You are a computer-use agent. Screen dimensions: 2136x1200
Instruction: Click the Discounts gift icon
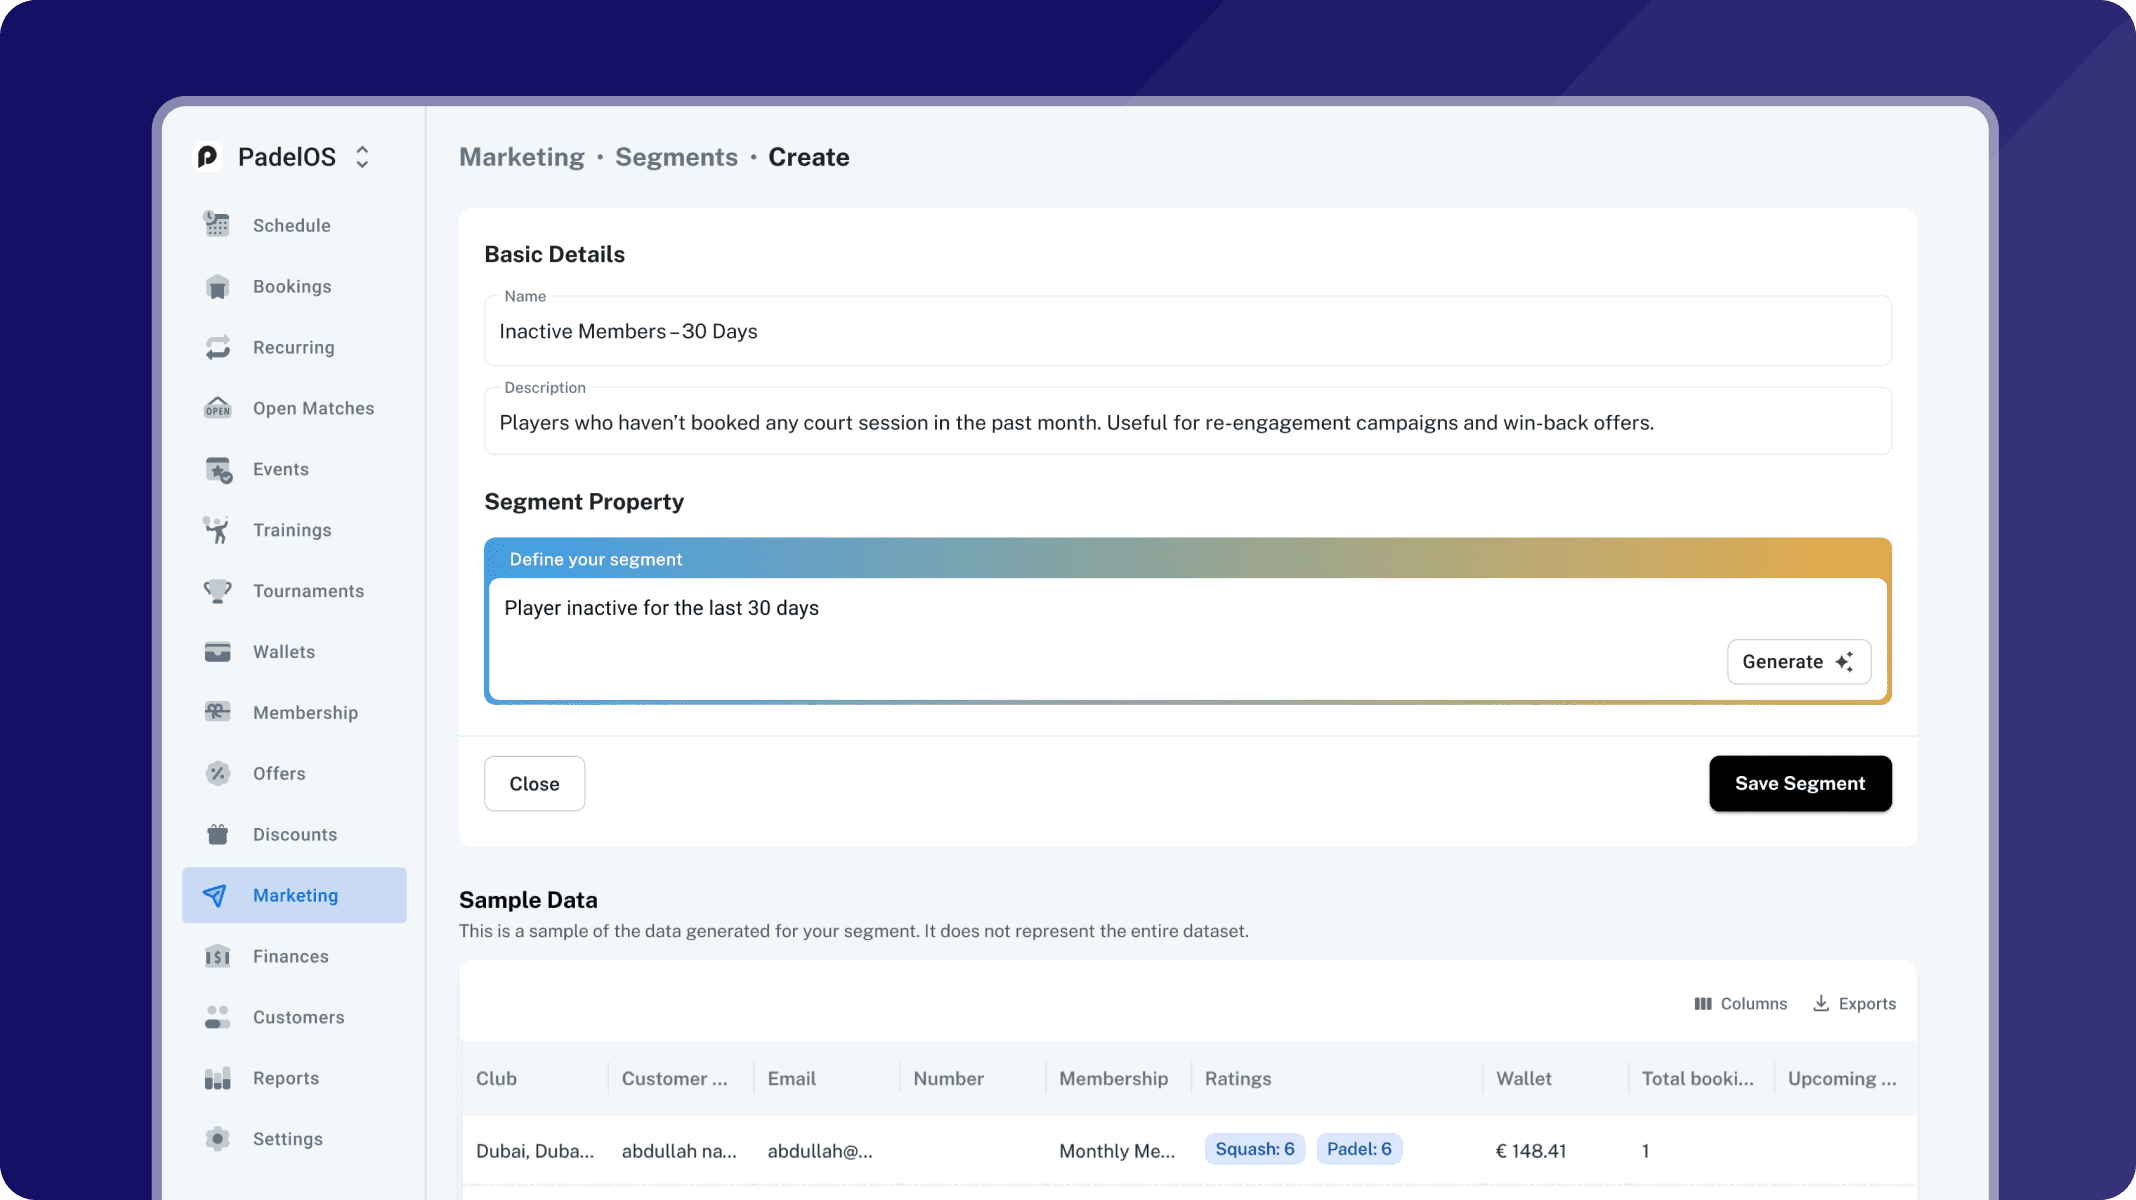point(217,834)
